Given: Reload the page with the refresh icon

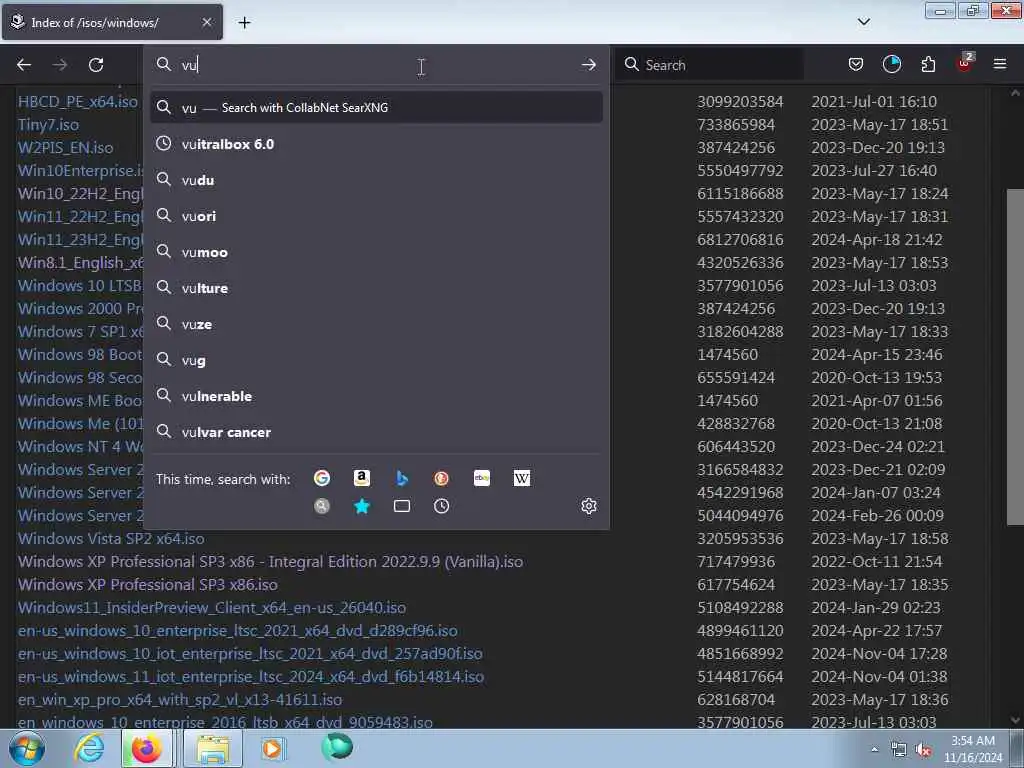Looking at the screenshot, I should pos(96,65).
